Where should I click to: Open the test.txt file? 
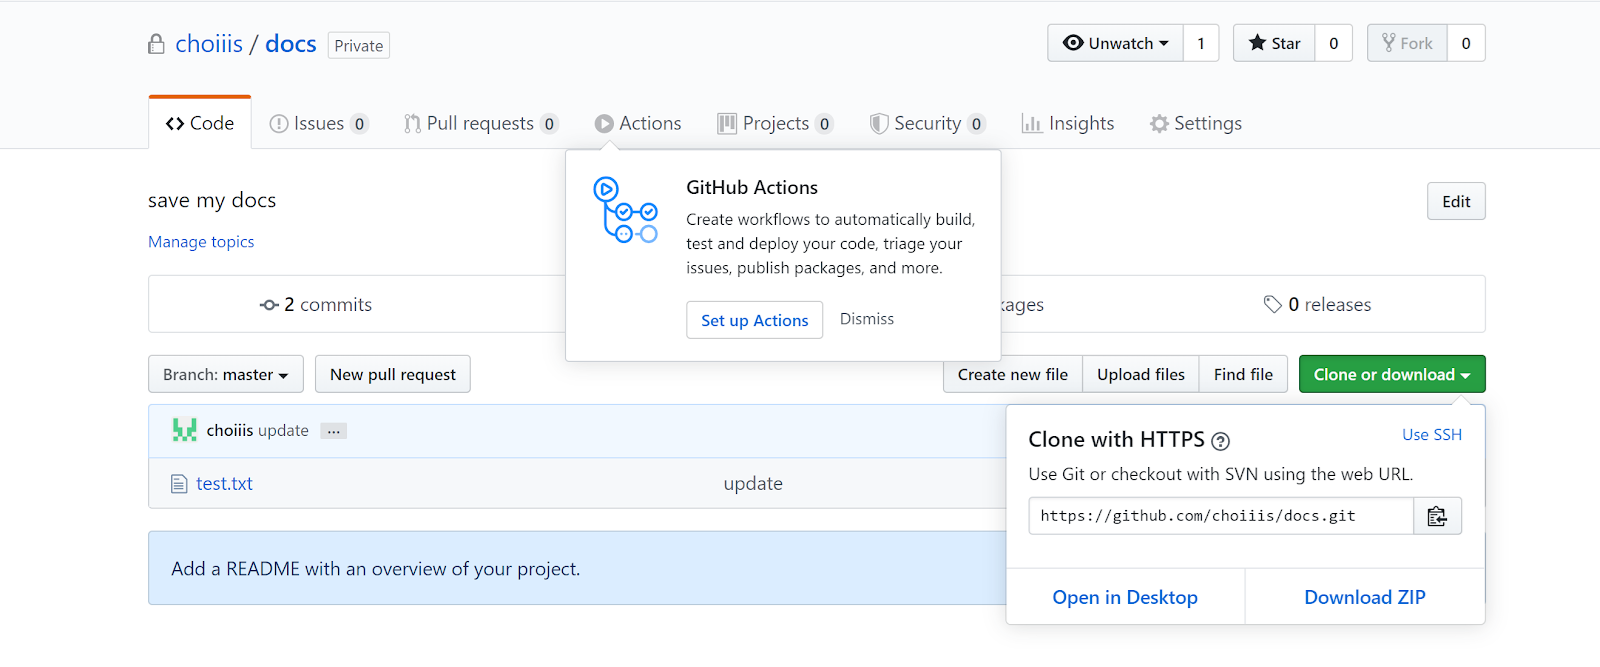click(224, 484)
